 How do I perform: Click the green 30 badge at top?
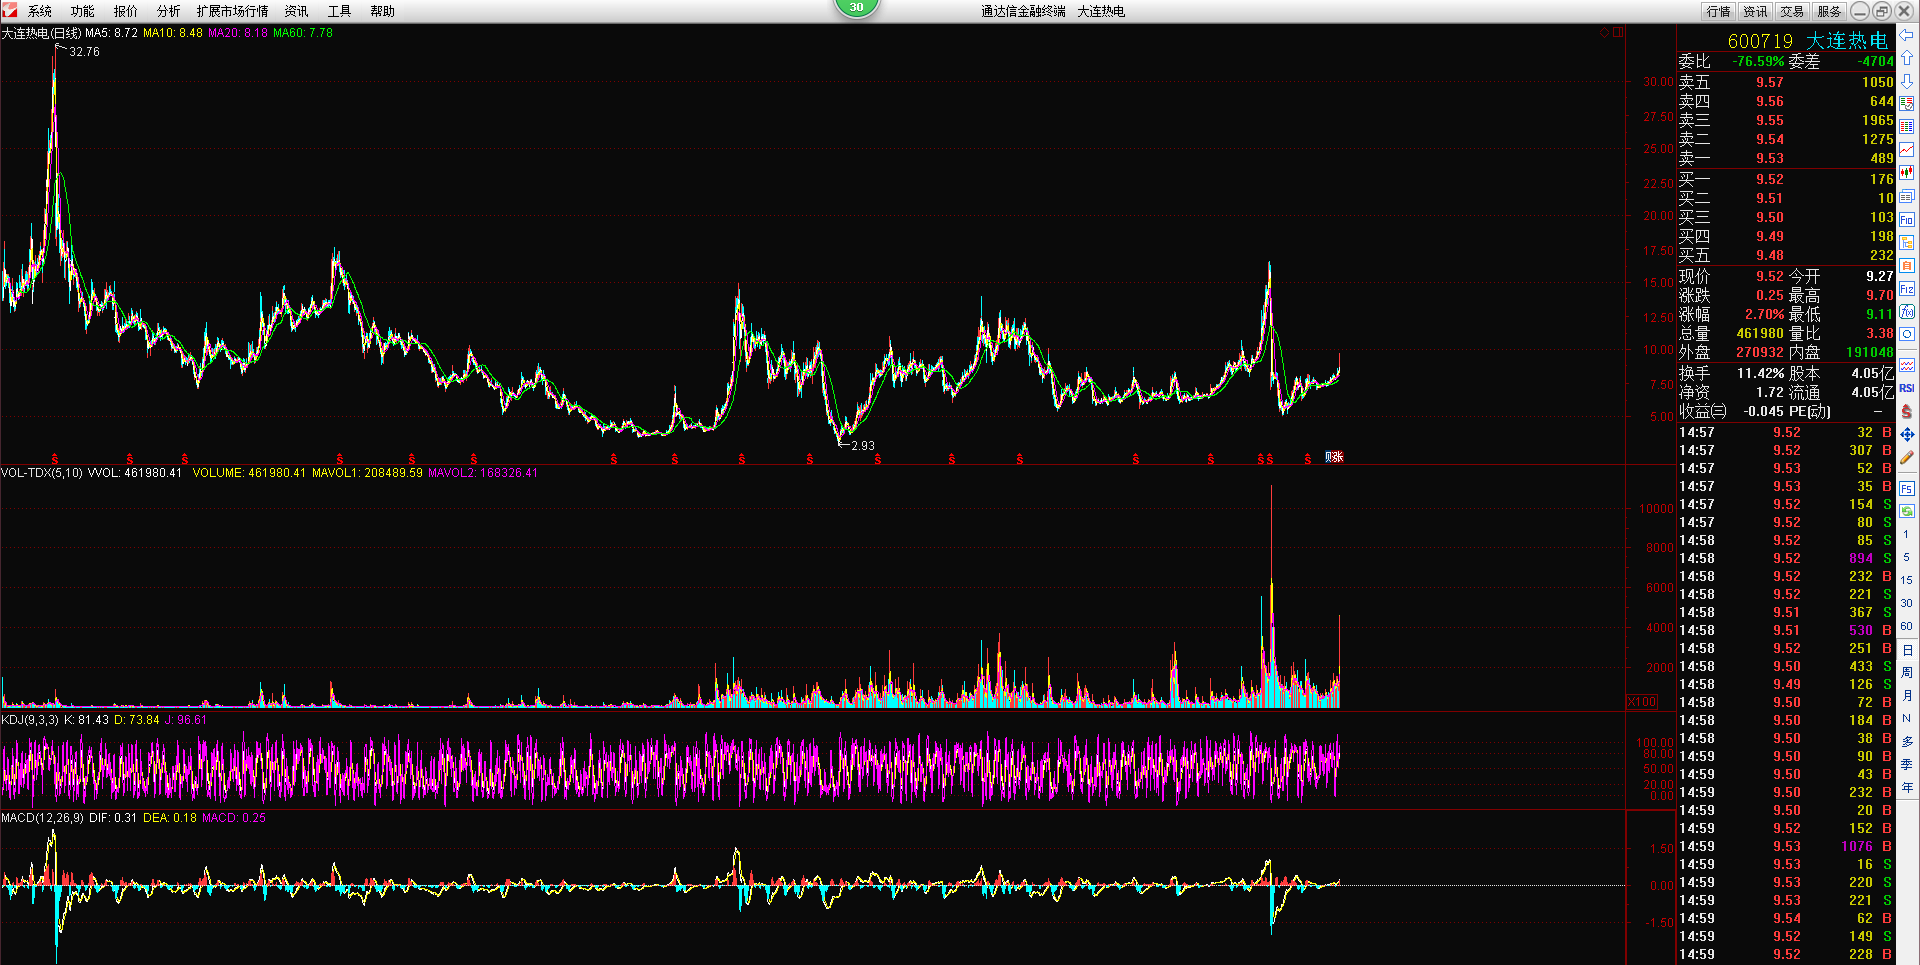(x=856, y=8)
